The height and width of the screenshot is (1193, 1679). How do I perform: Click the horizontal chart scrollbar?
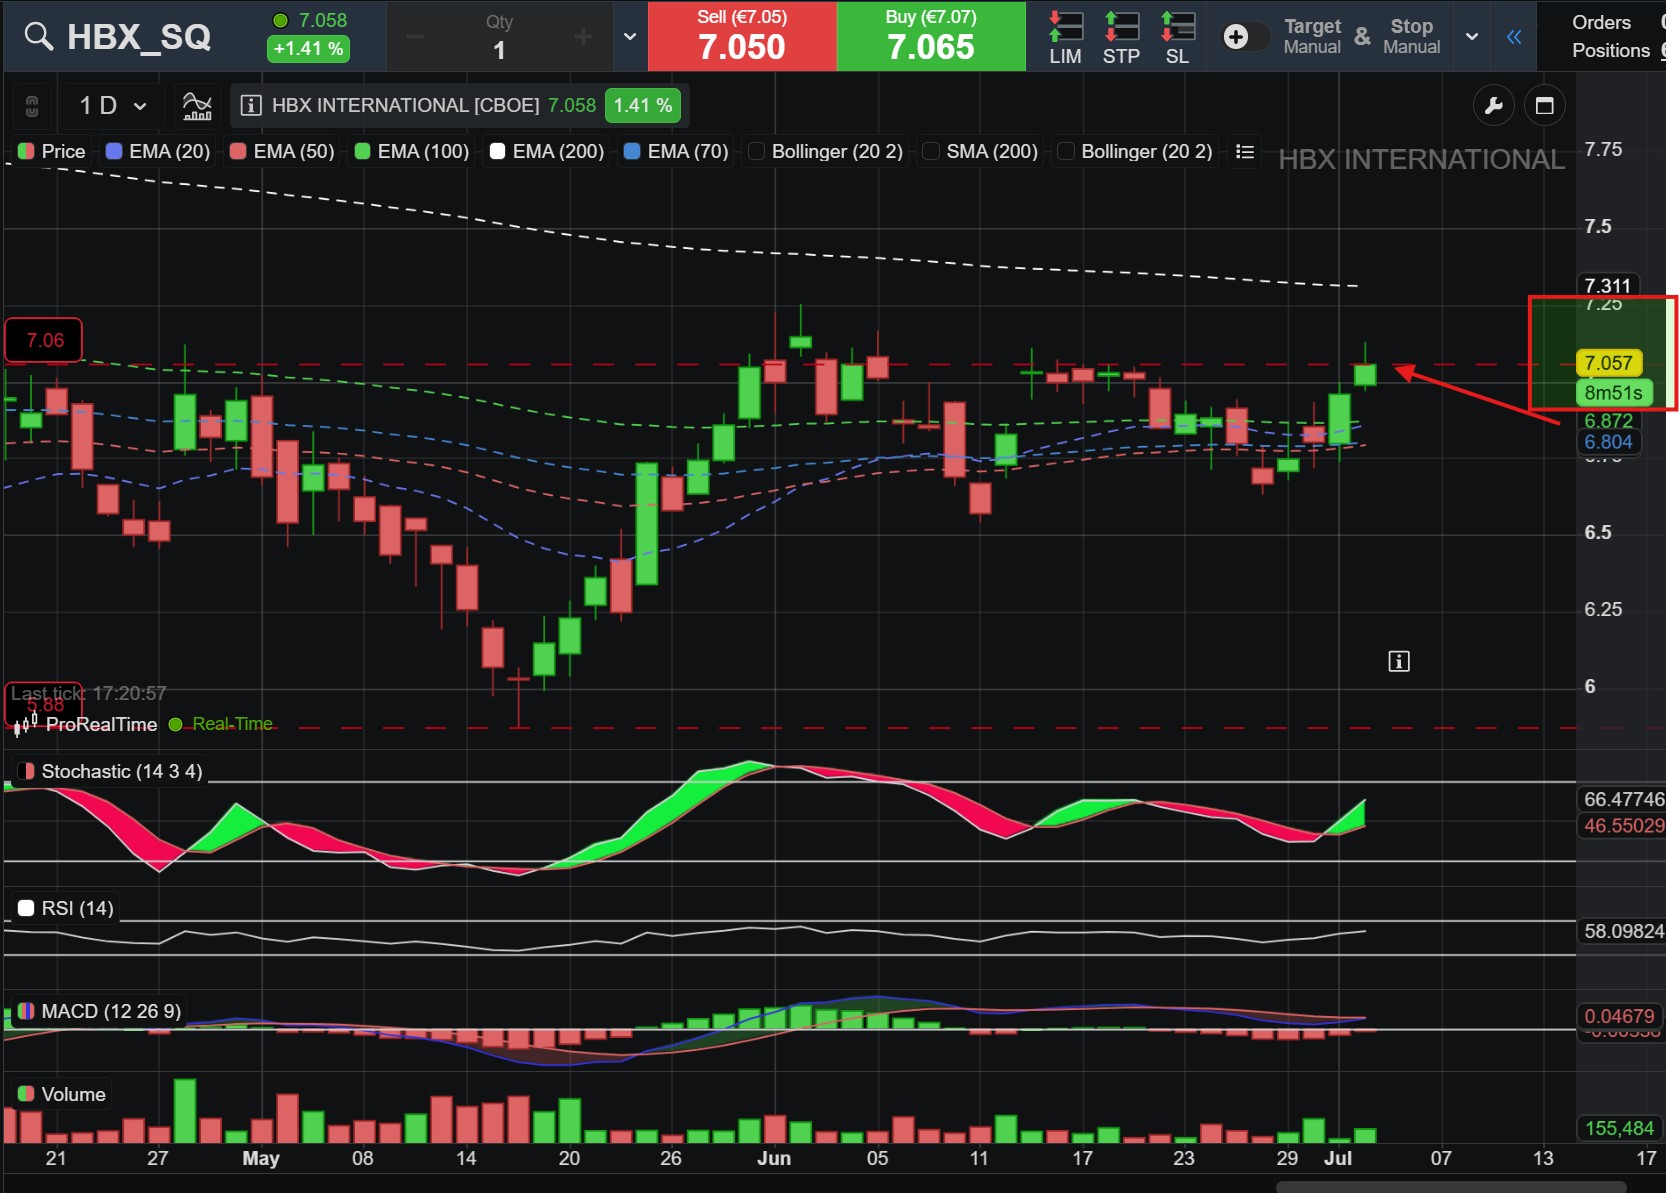pyautogui.click(x=1451, y=1187)
